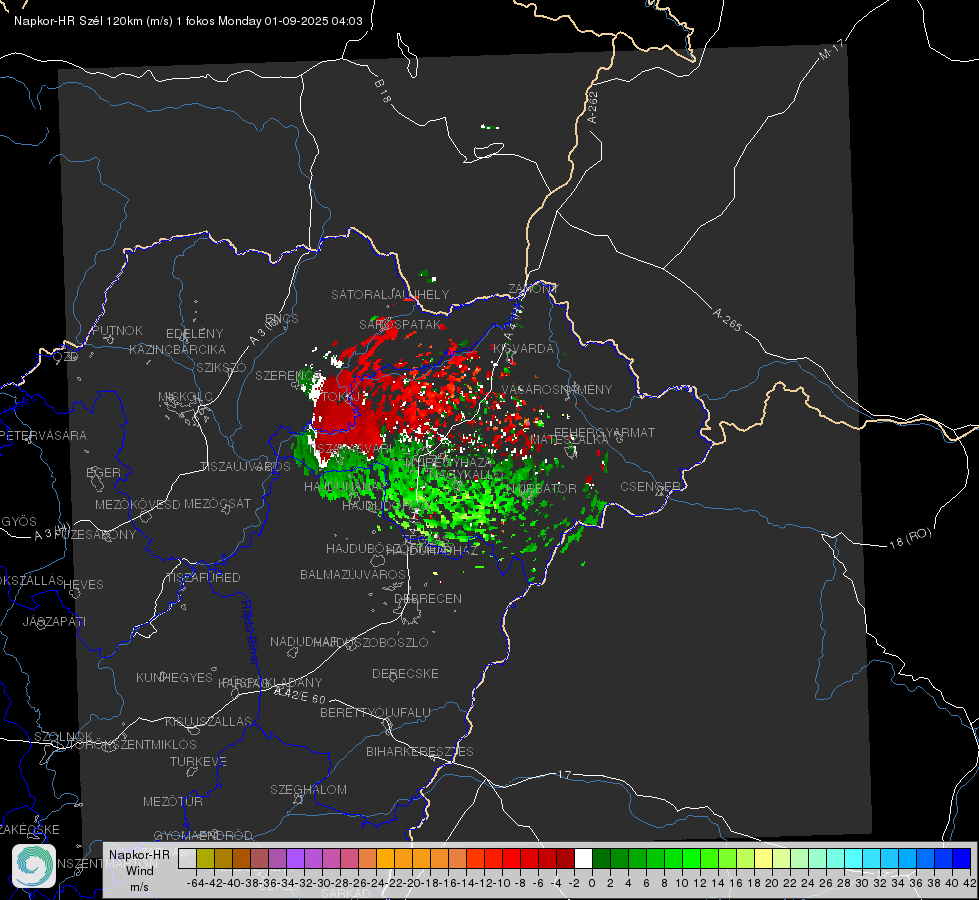Viewport: 979px width, 900px height.
Task: Click the white swatch between -2 and 0
Action: point(583,858)
